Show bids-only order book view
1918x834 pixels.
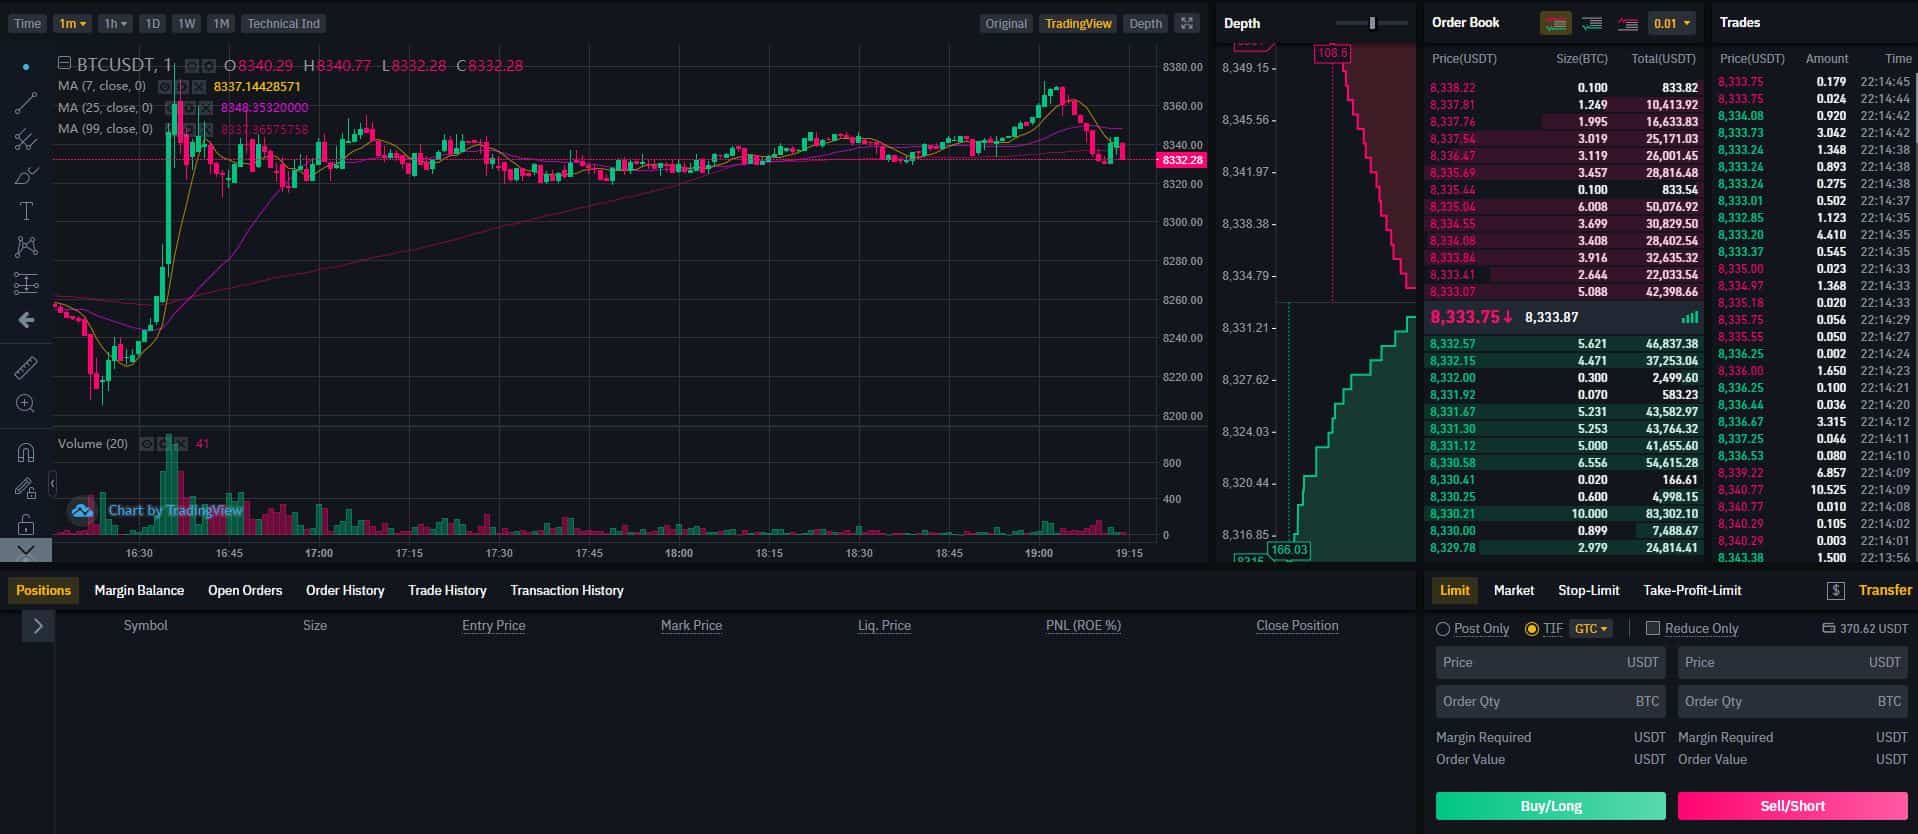pos(1592,23)
